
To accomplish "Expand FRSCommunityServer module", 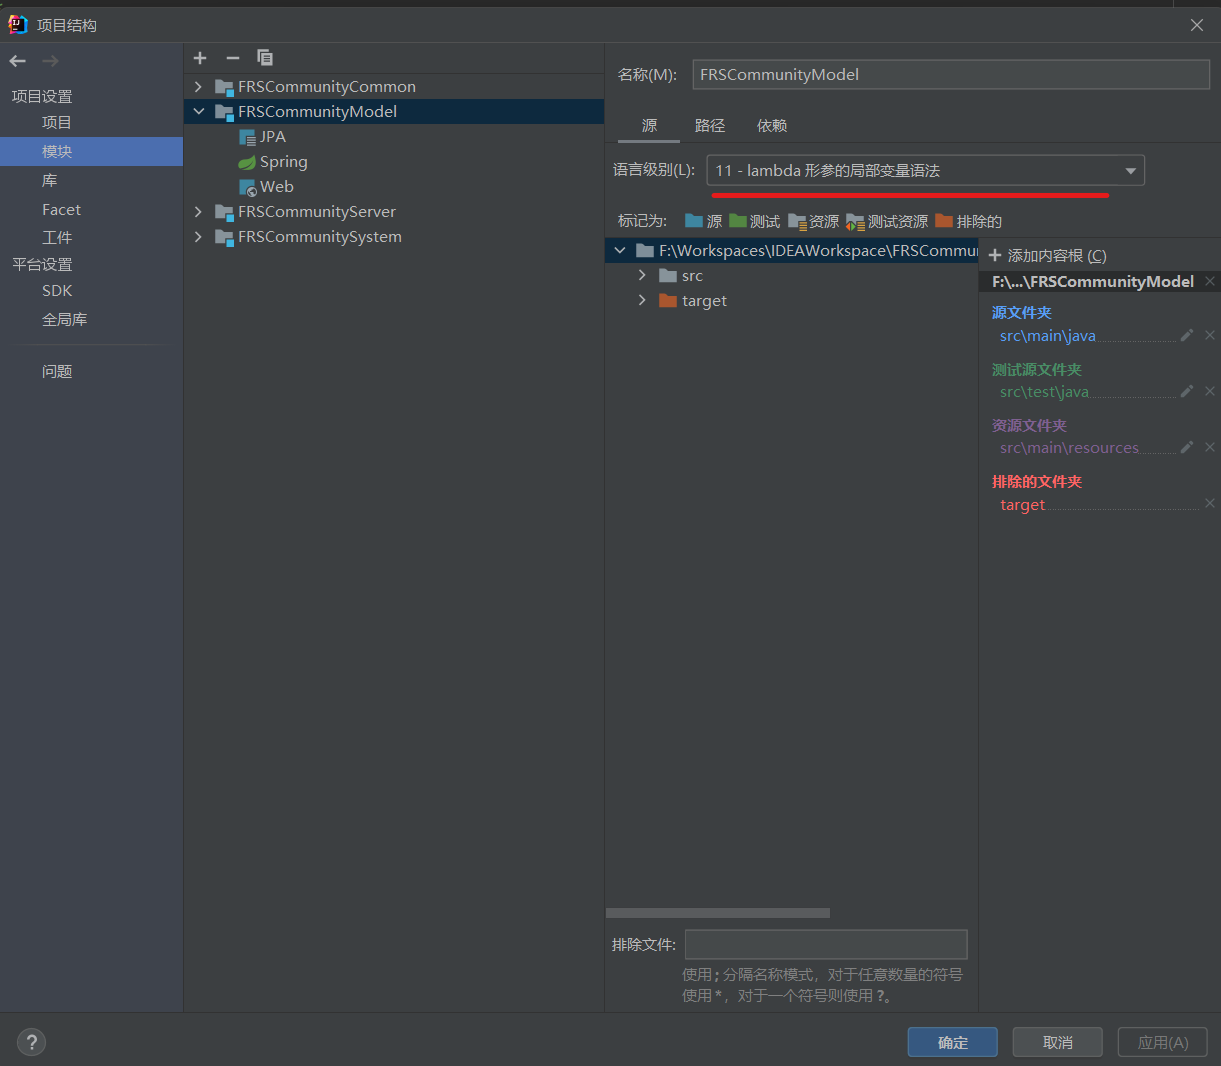I will [198, 212].
